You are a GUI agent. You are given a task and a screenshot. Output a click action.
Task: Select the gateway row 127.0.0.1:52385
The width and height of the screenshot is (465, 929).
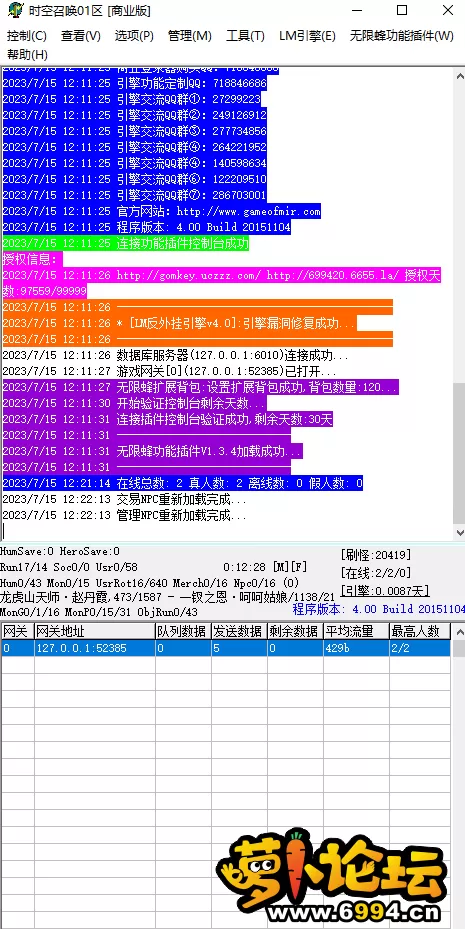coord(226,648)
